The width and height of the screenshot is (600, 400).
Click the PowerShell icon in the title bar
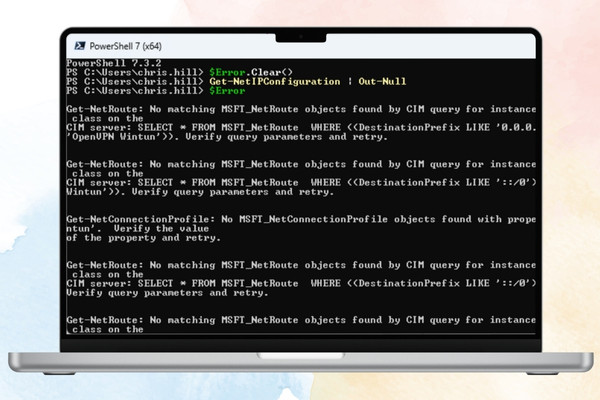[80, 46]
